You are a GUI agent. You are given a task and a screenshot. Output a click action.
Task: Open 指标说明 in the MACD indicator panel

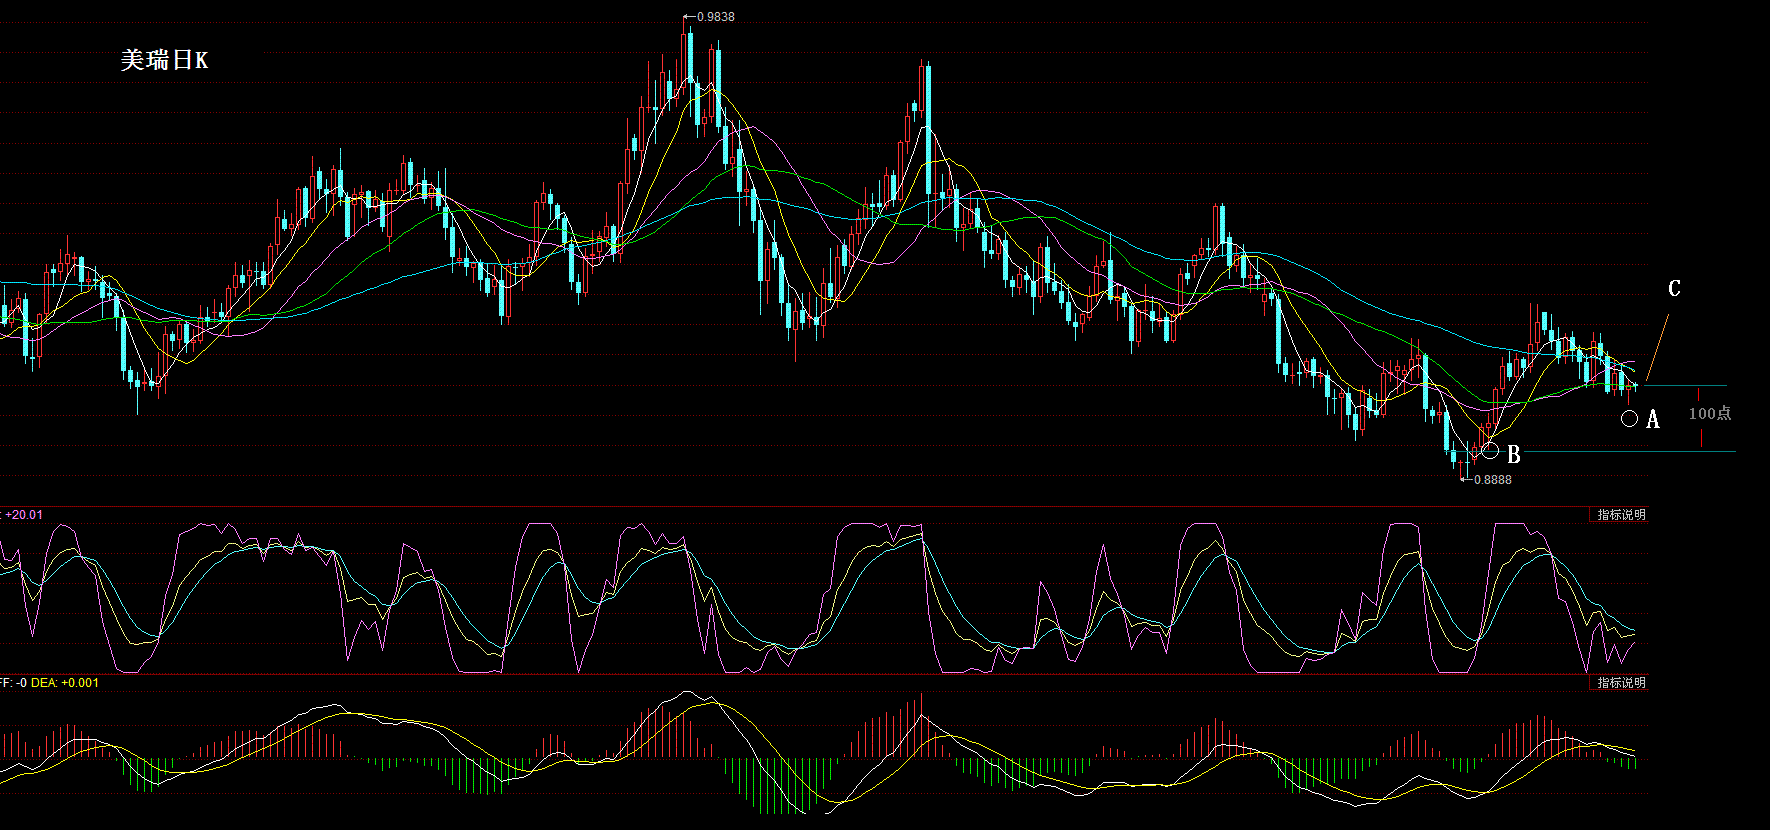pyautogui.click(x=1620, y=683)
